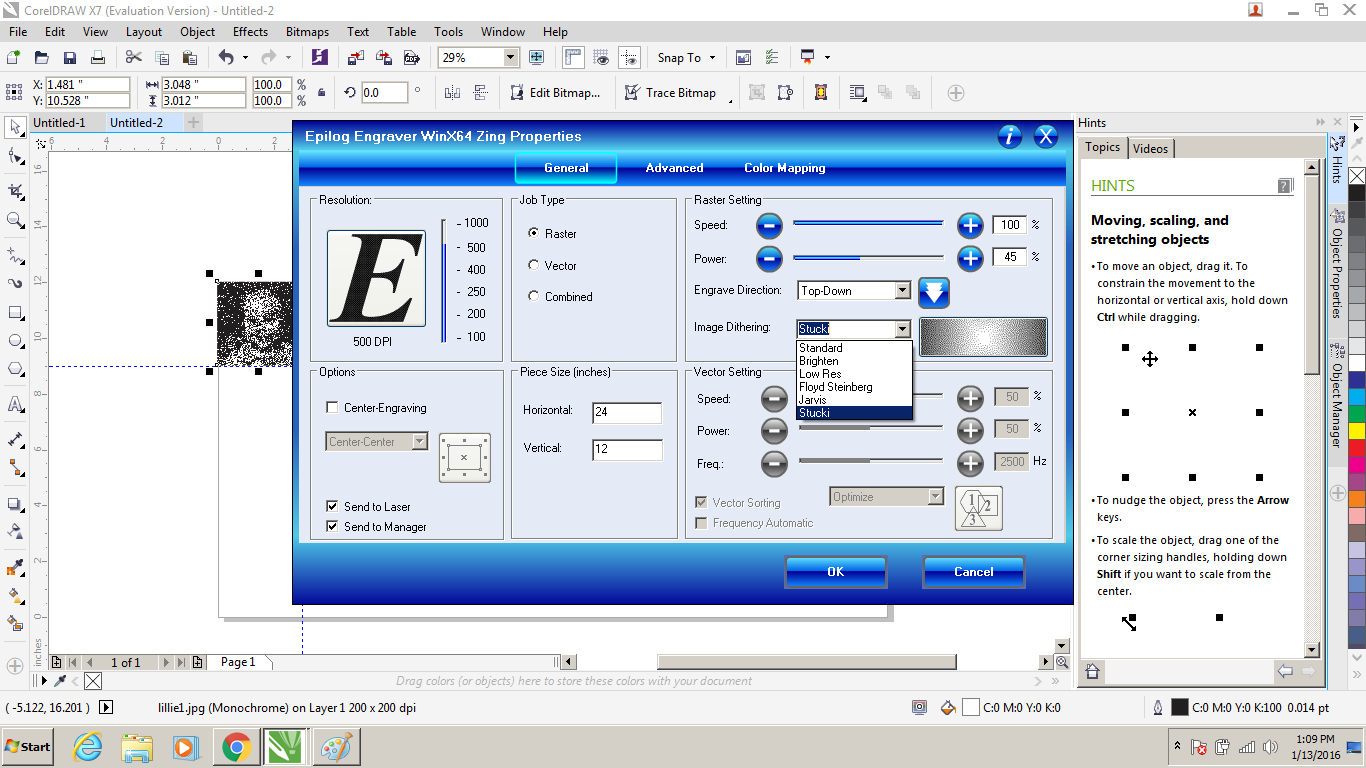This screenshot has height=768, width=1366.
Task: Select the Vector job type
Action: tap(534, 265)
